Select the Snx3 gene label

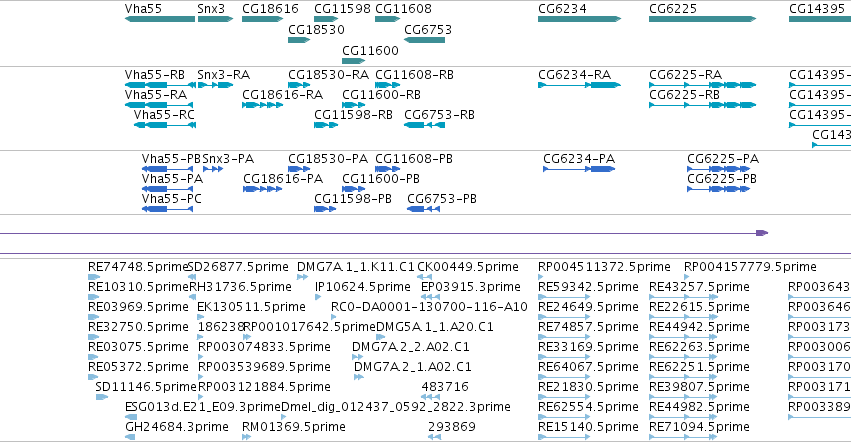[x=211, y=9]
